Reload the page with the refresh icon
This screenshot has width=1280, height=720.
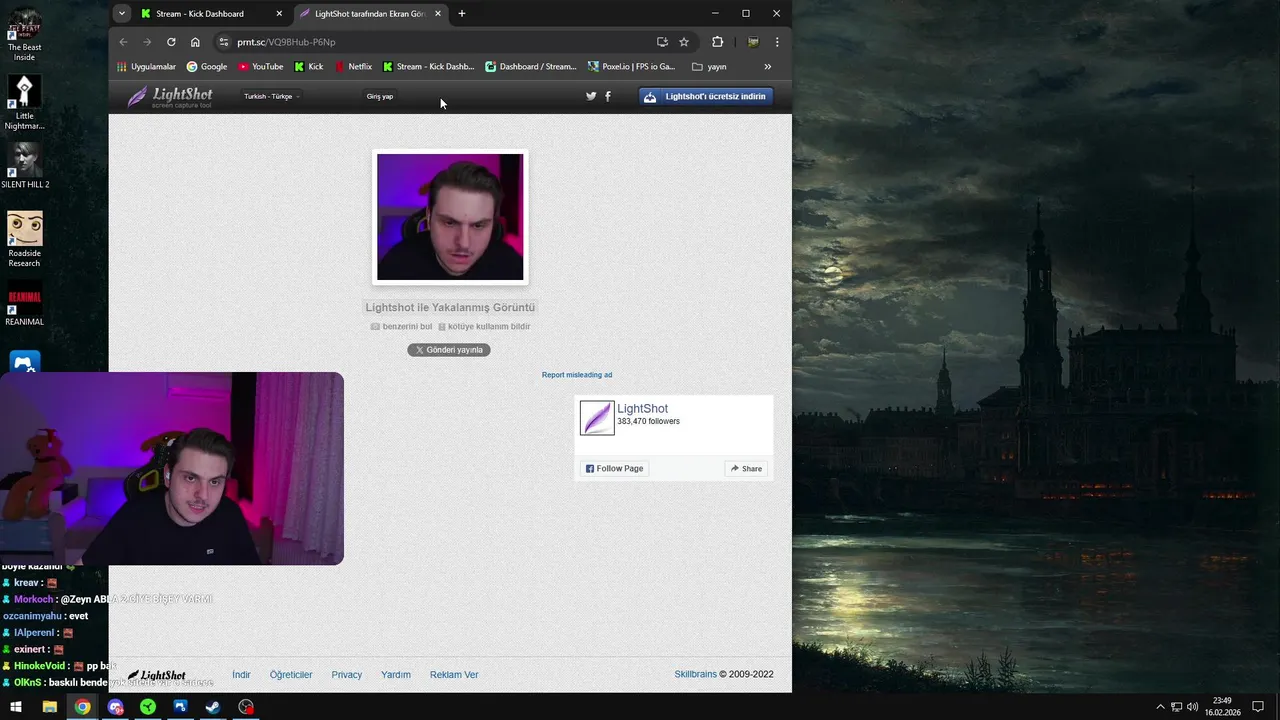171,42
